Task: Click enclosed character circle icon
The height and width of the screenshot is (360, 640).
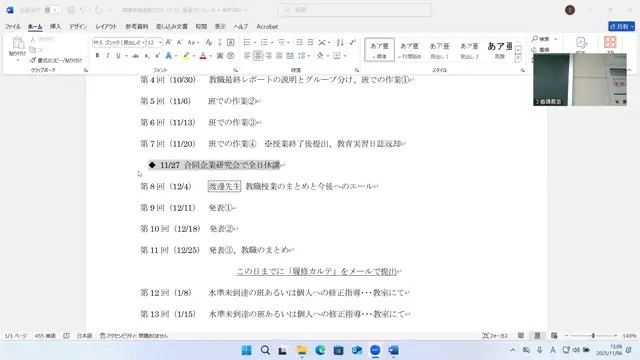Action: pyautogui.click(x=231, y=56)
